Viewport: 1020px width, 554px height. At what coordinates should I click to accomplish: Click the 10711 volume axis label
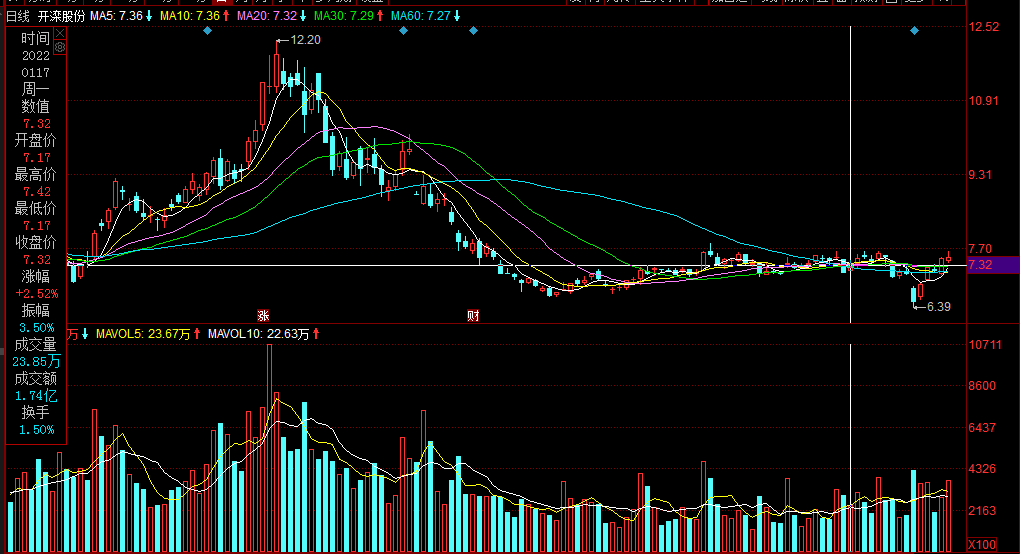984,345
